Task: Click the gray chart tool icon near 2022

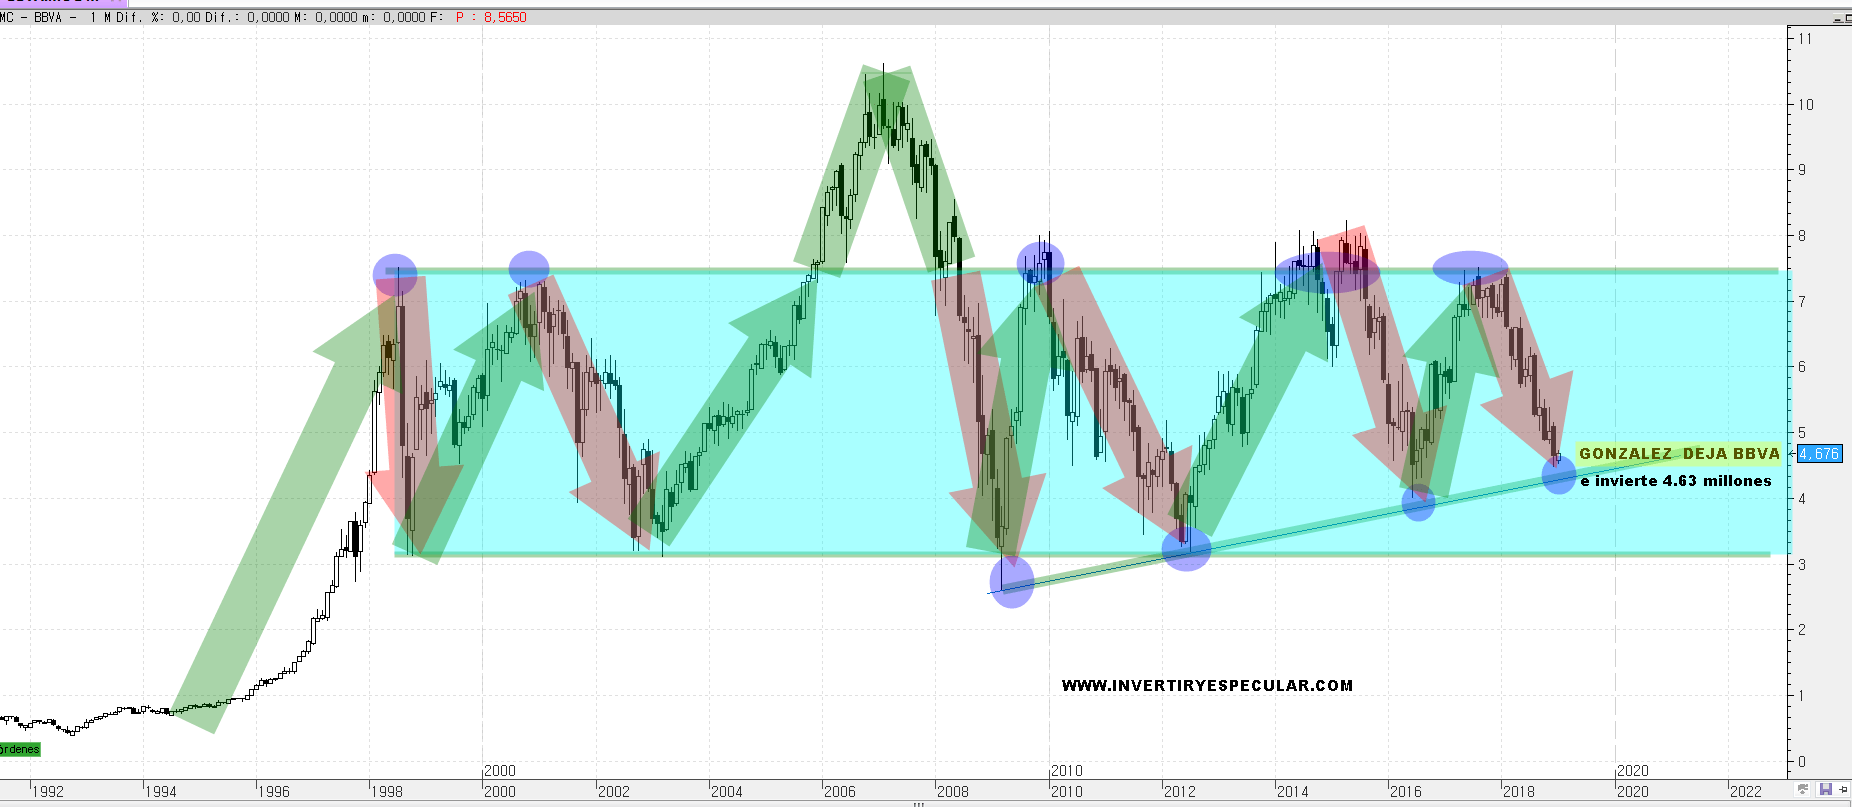Action: [1803, 790]
